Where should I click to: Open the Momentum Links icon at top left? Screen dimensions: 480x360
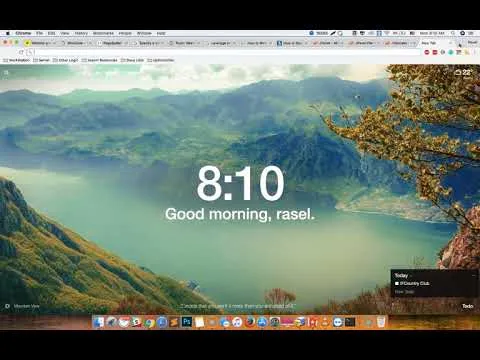click(x=6, y=72)
